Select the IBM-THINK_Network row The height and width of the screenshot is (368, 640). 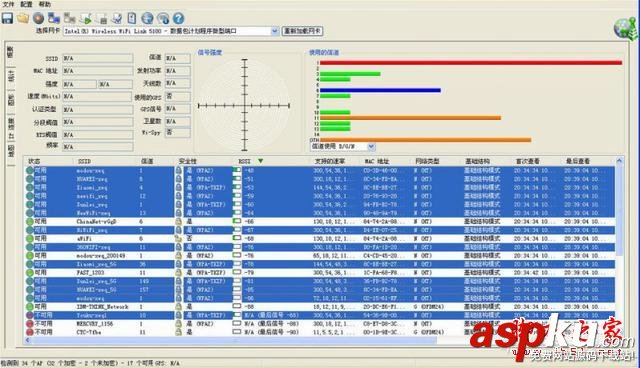tap(320, 306)
